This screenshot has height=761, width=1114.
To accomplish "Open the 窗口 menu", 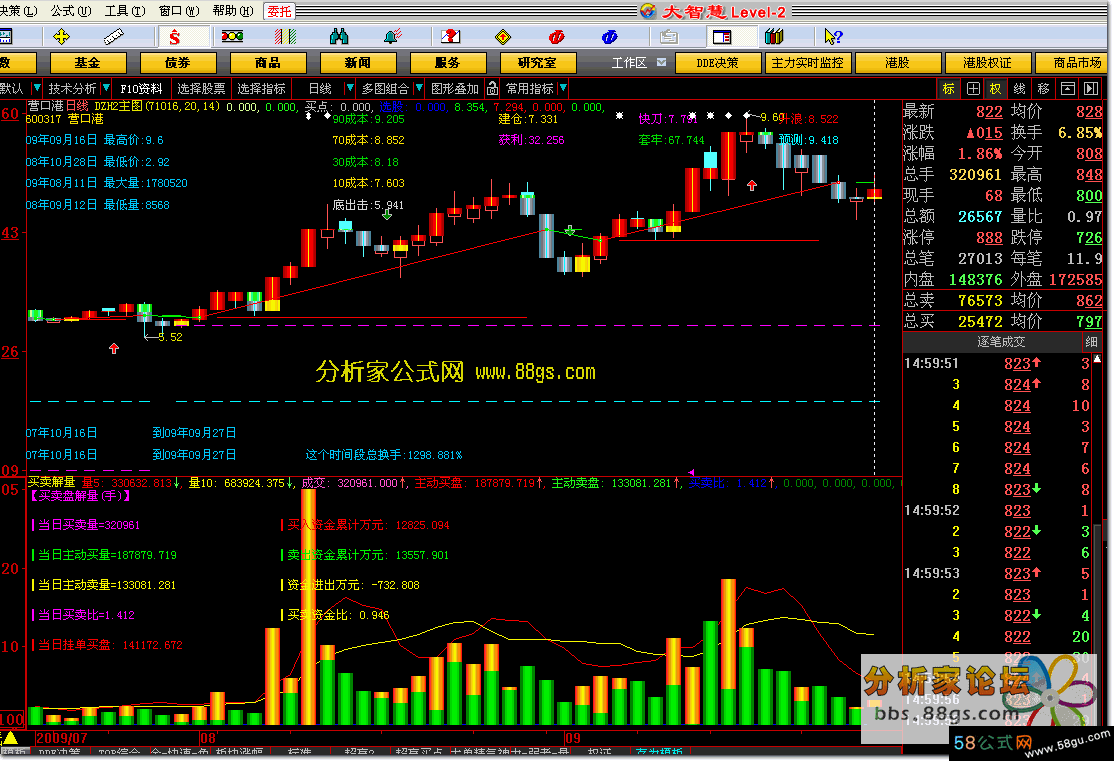I will point(179,11).
